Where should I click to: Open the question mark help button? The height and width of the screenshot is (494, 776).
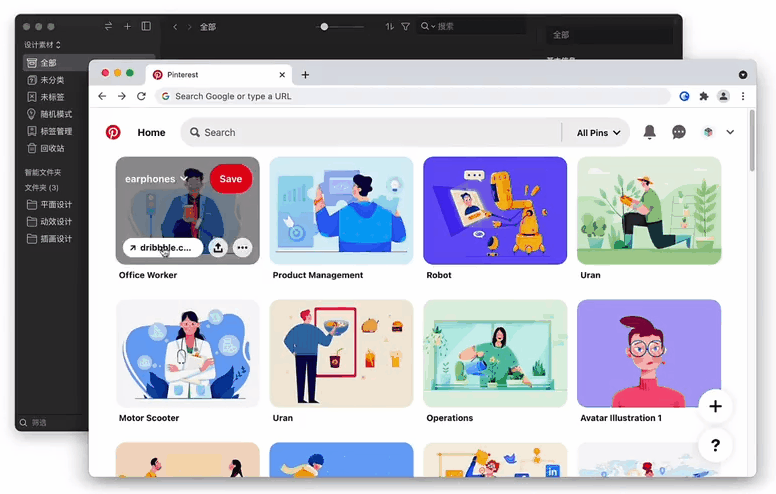pos(715,445)
